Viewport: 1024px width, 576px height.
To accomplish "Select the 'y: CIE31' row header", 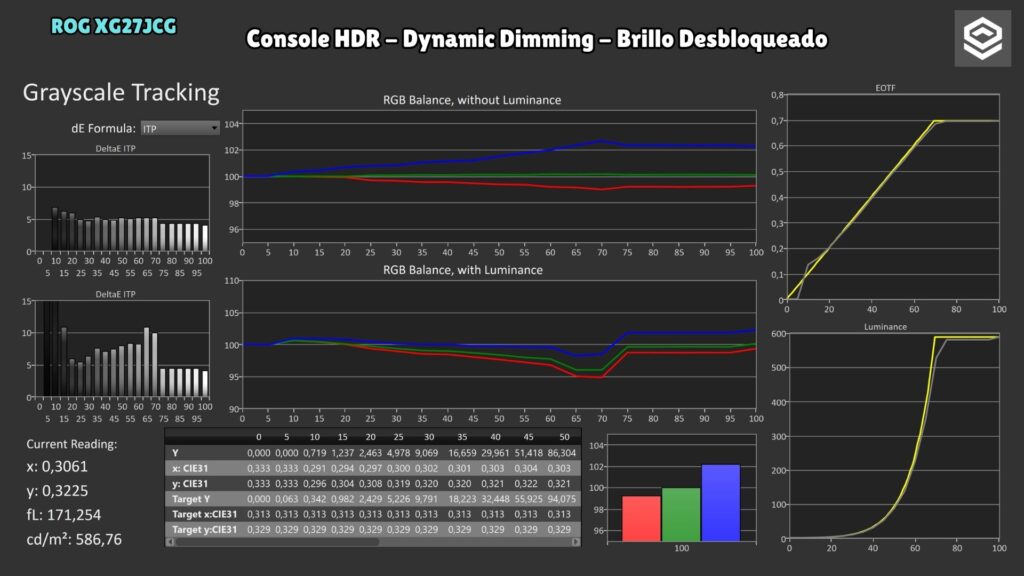I will click(x=190, y=483).
